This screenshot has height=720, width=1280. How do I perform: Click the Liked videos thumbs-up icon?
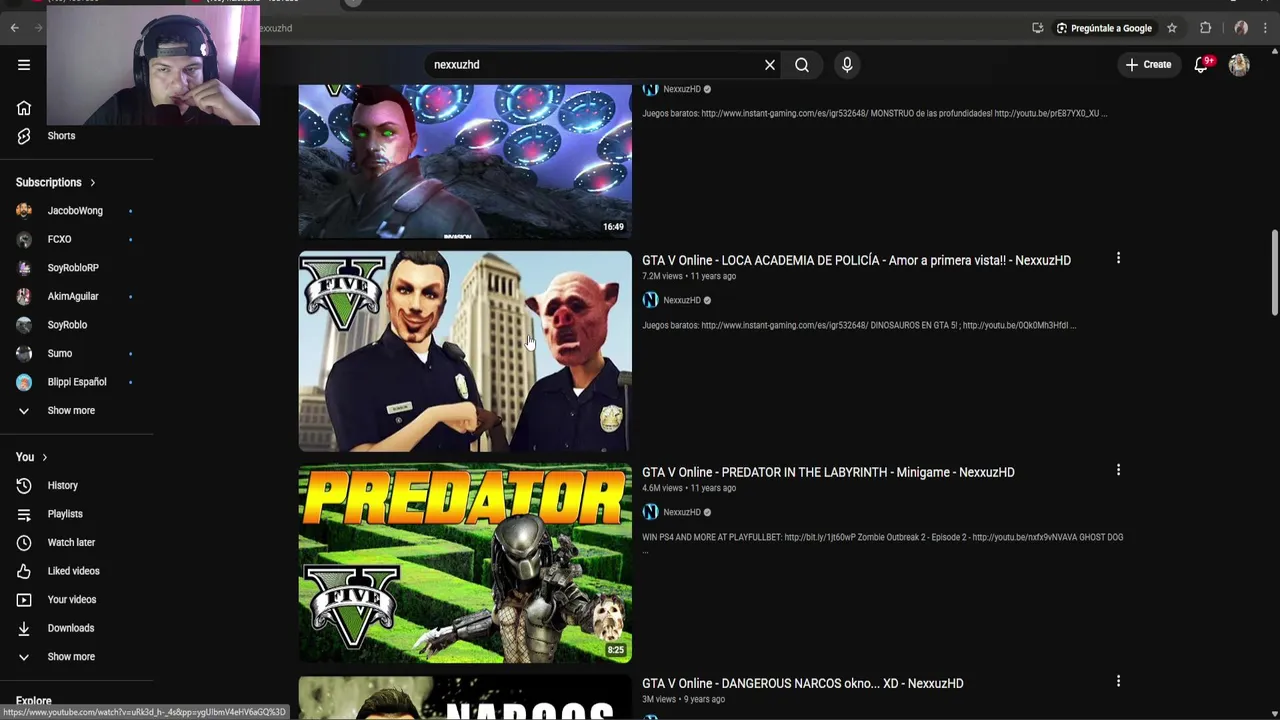coord(24,571)
